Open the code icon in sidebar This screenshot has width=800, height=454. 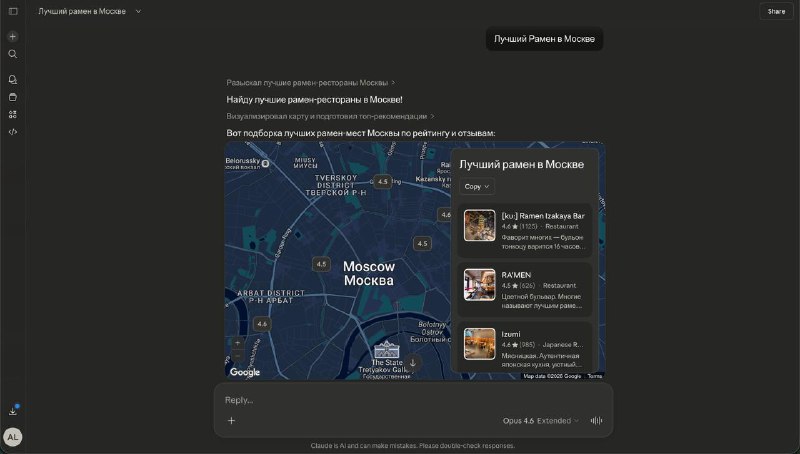pos(13,131)
